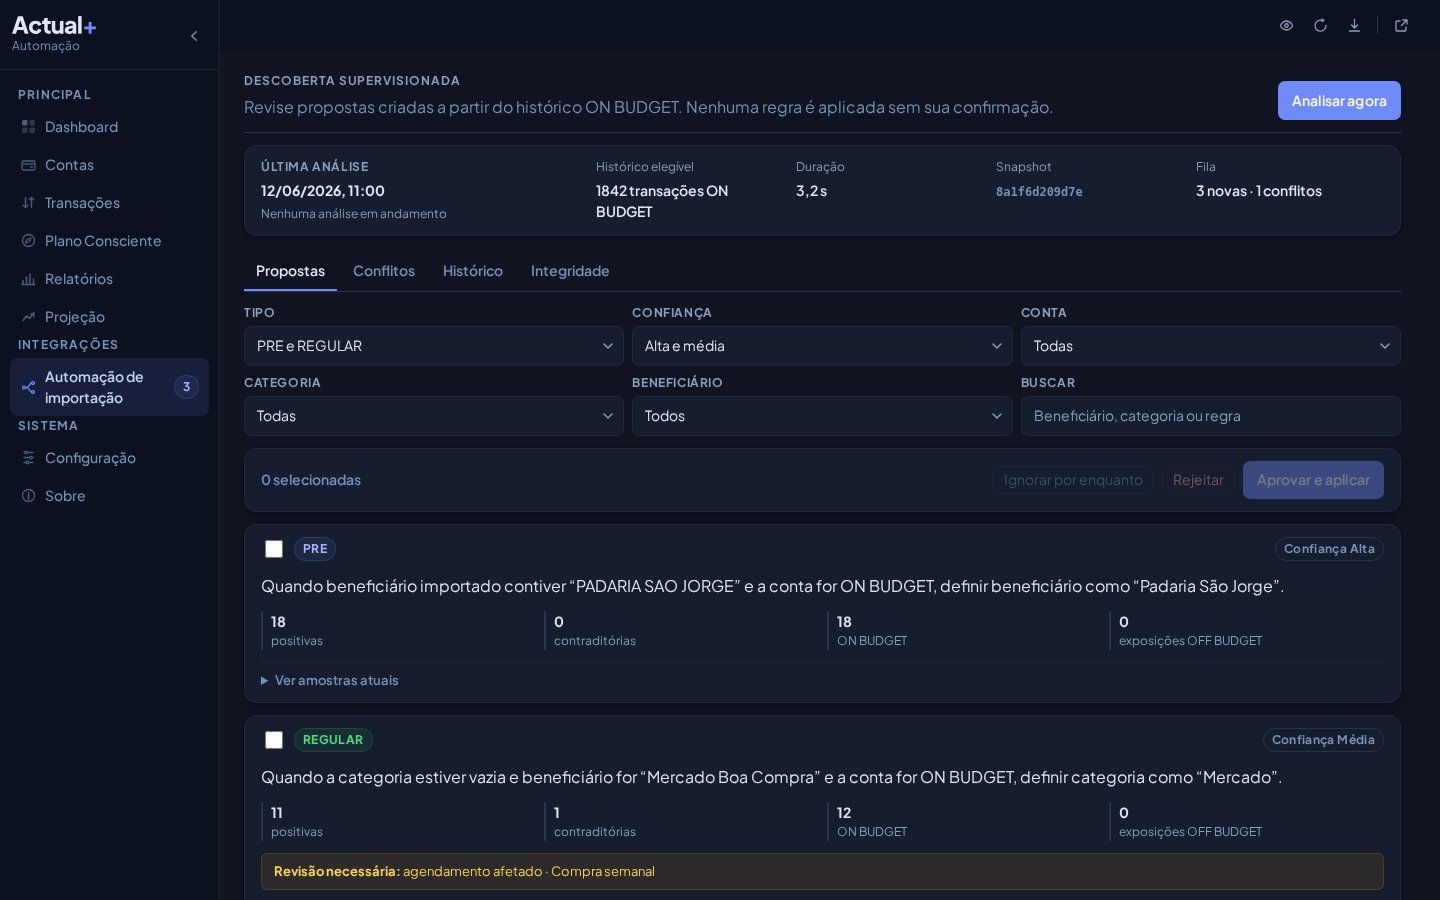Screen dimensions: 1440x900
Task: Open the Confiança dropdown showing Alta e média
Action: point(822,346)
